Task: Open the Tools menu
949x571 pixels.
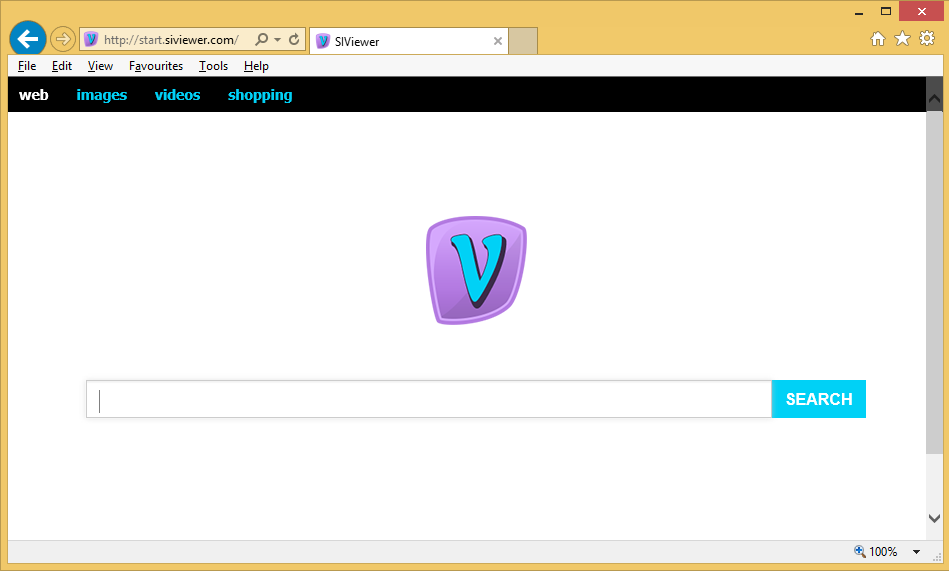Action: [214, 66]
